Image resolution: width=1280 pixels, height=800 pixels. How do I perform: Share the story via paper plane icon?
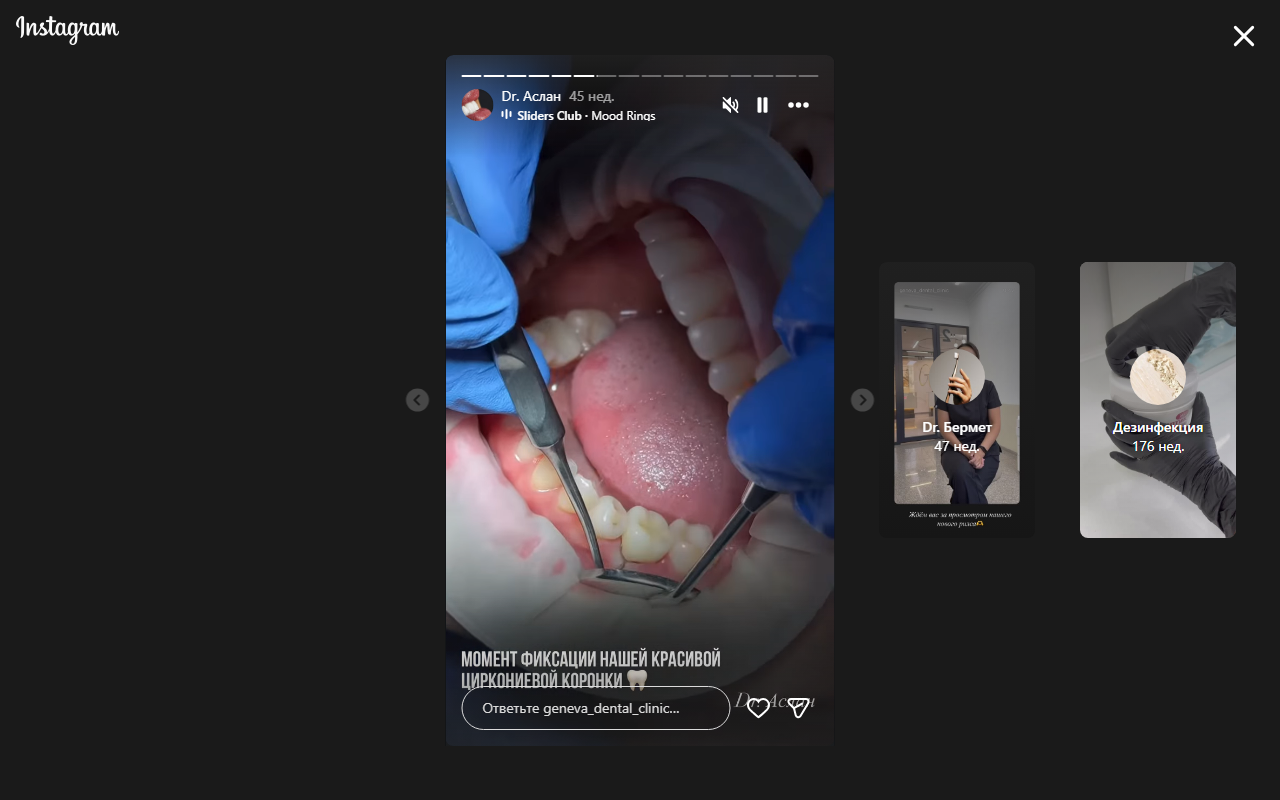click(798, 708)
